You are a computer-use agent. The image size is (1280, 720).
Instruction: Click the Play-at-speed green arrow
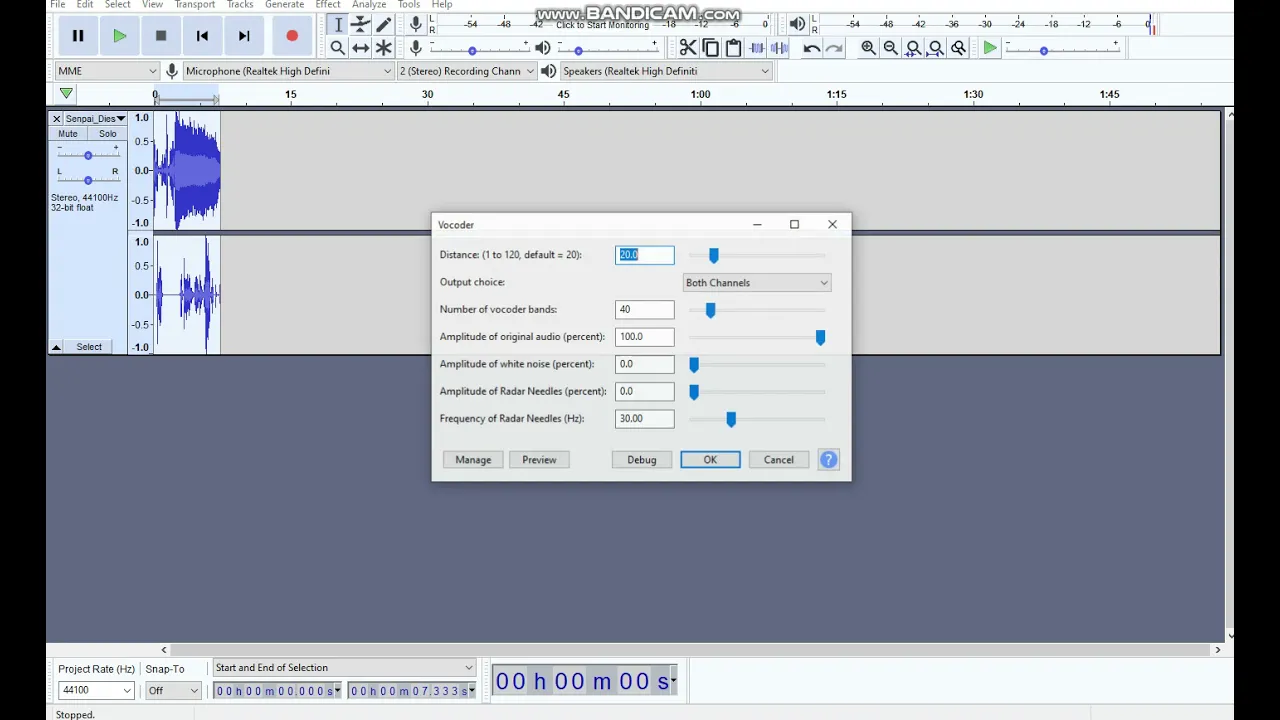tap(990, 47)
